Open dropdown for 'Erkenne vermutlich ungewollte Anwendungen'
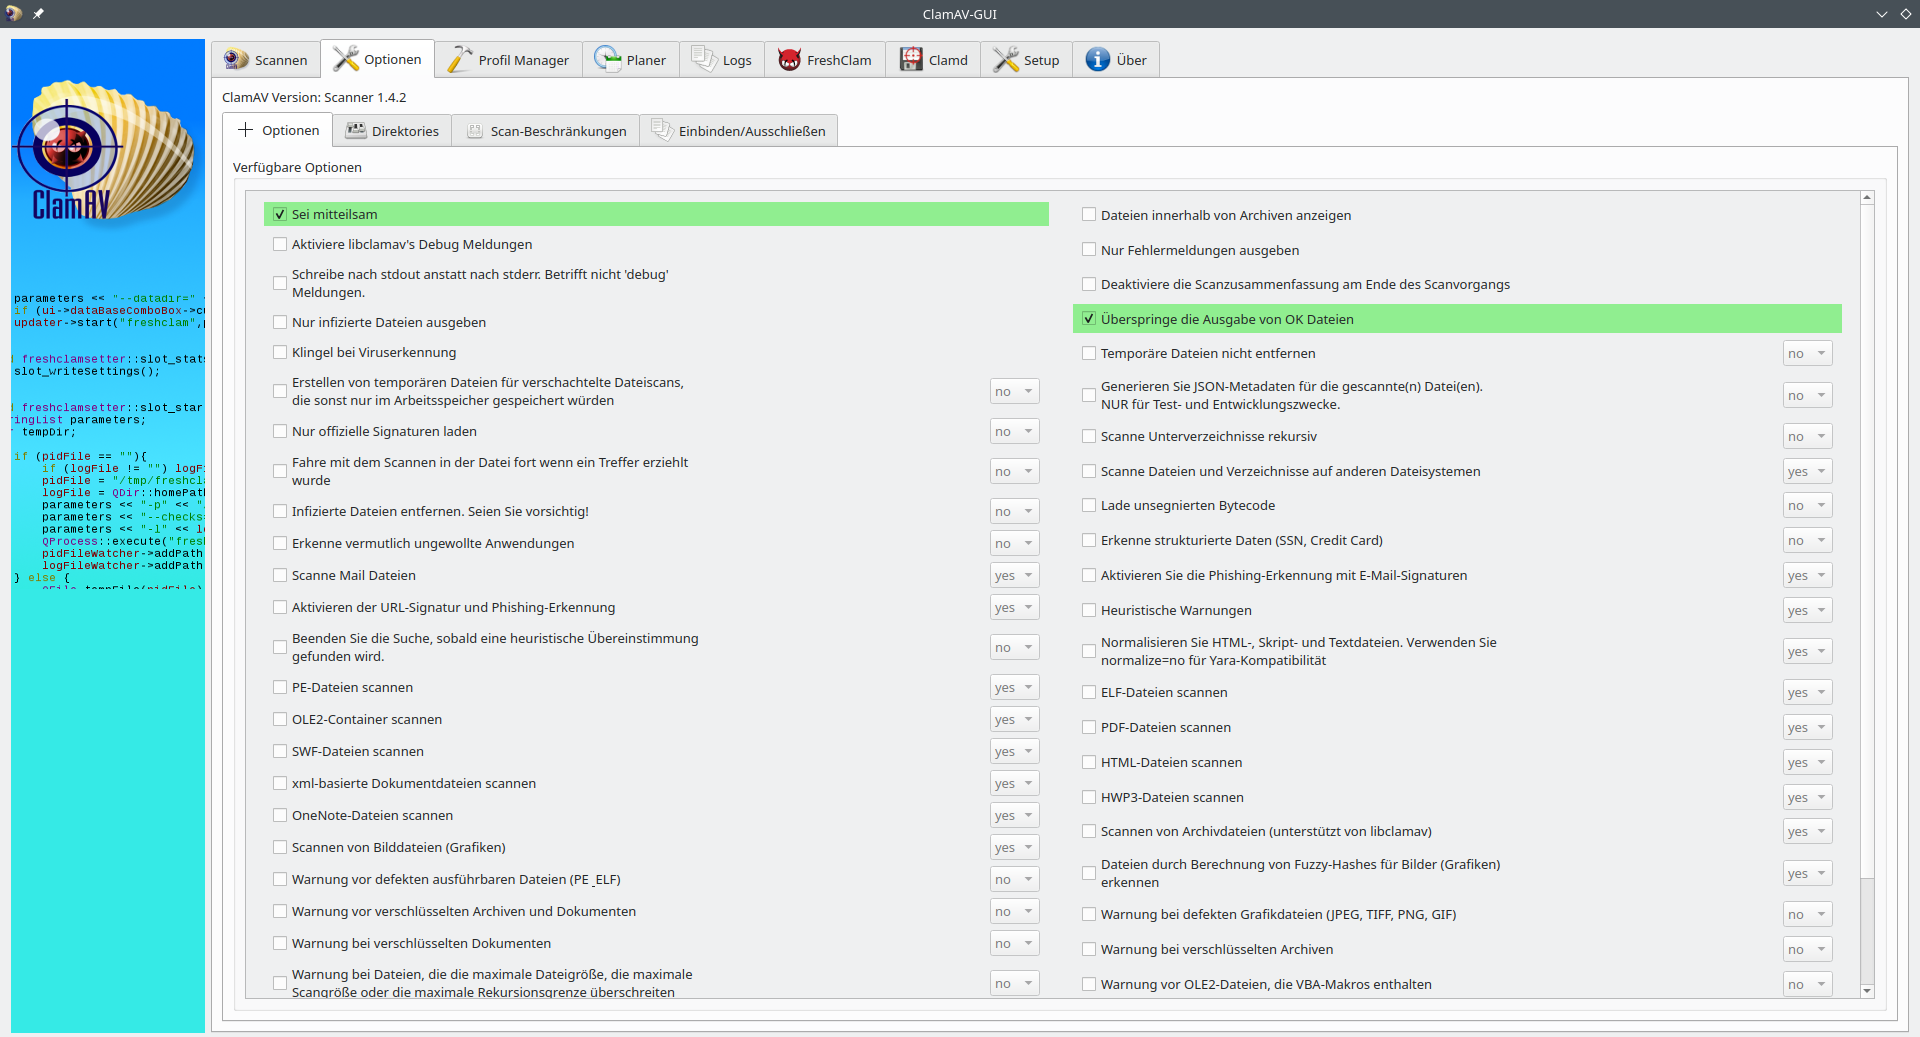 [x=1014, y=543]
